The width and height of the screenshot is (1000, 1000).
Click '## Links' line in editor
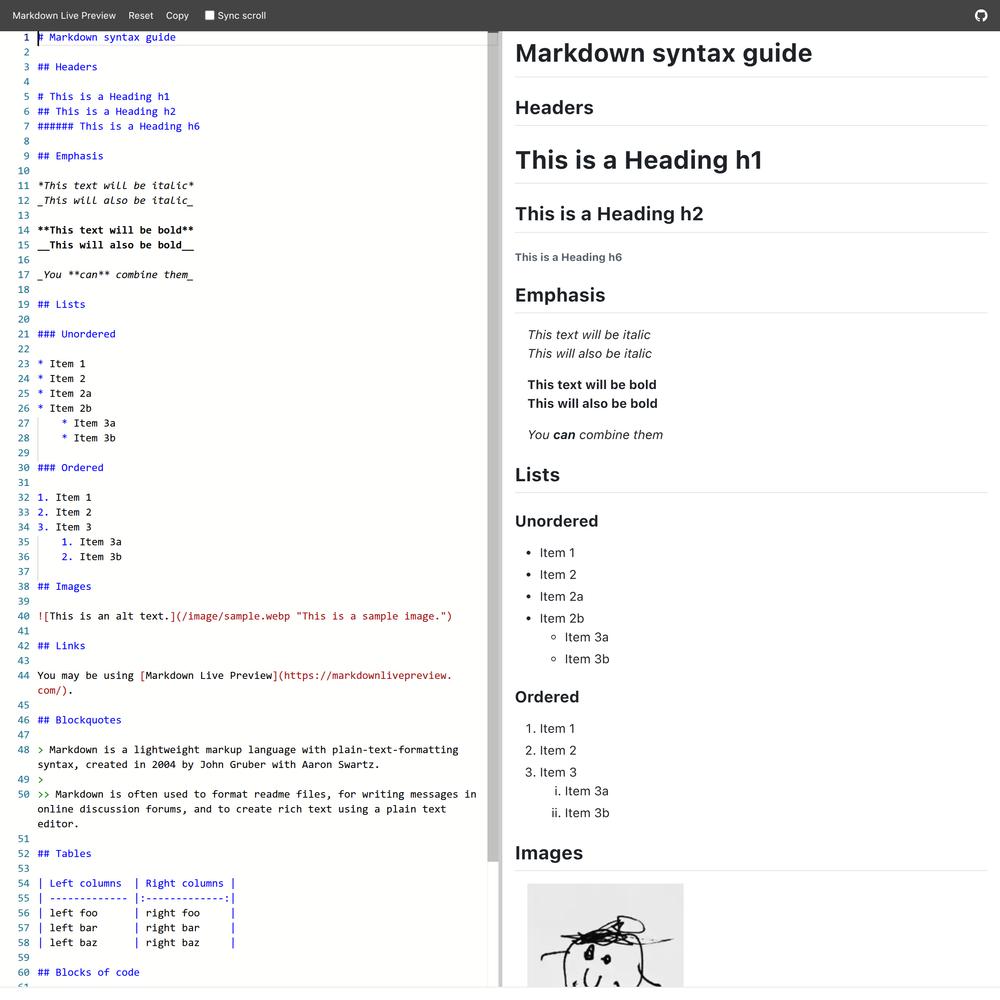61,646
